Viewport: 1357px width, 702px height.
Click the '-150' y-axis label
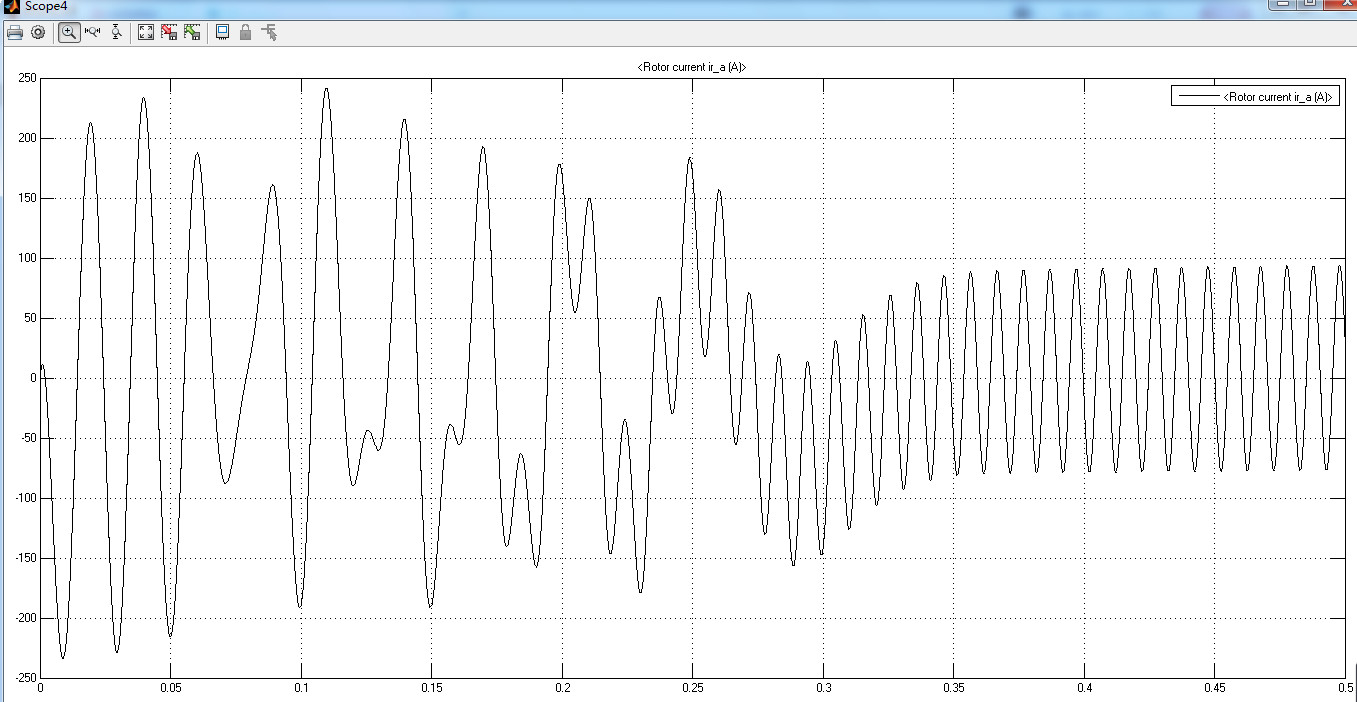pos(24,558)
